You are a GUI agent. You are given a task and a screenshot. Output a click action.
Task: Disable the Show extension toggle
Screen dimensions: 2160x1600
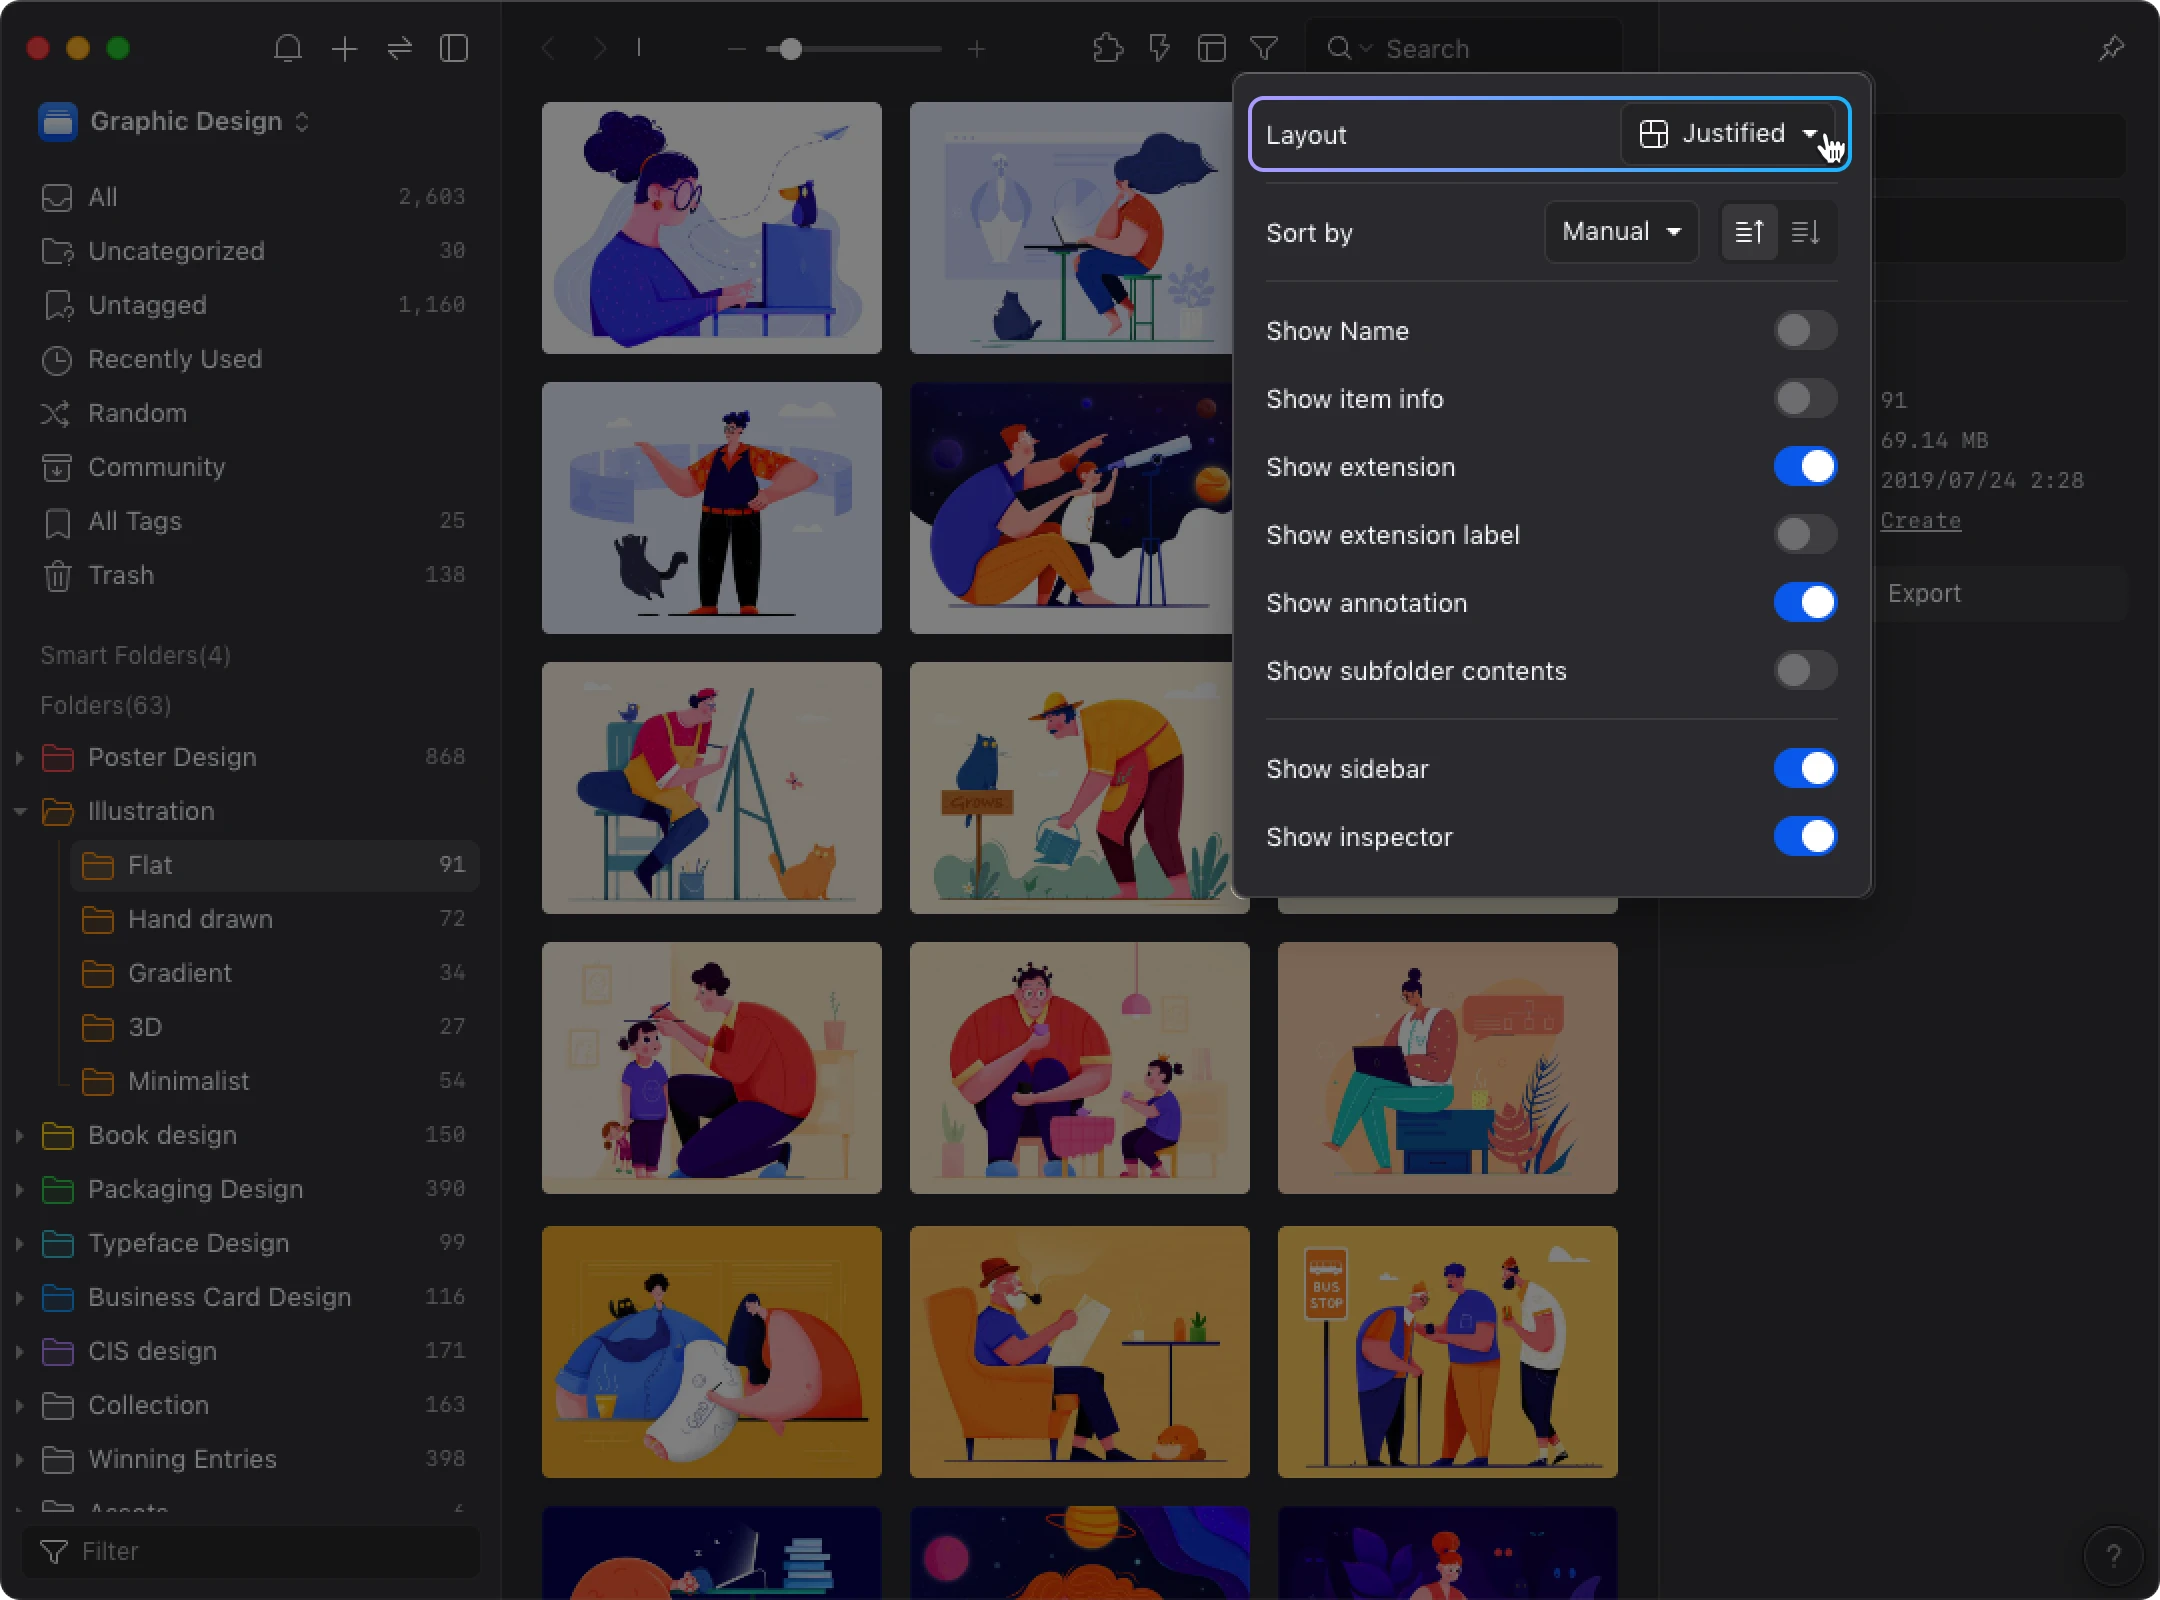coord(1805,467)
